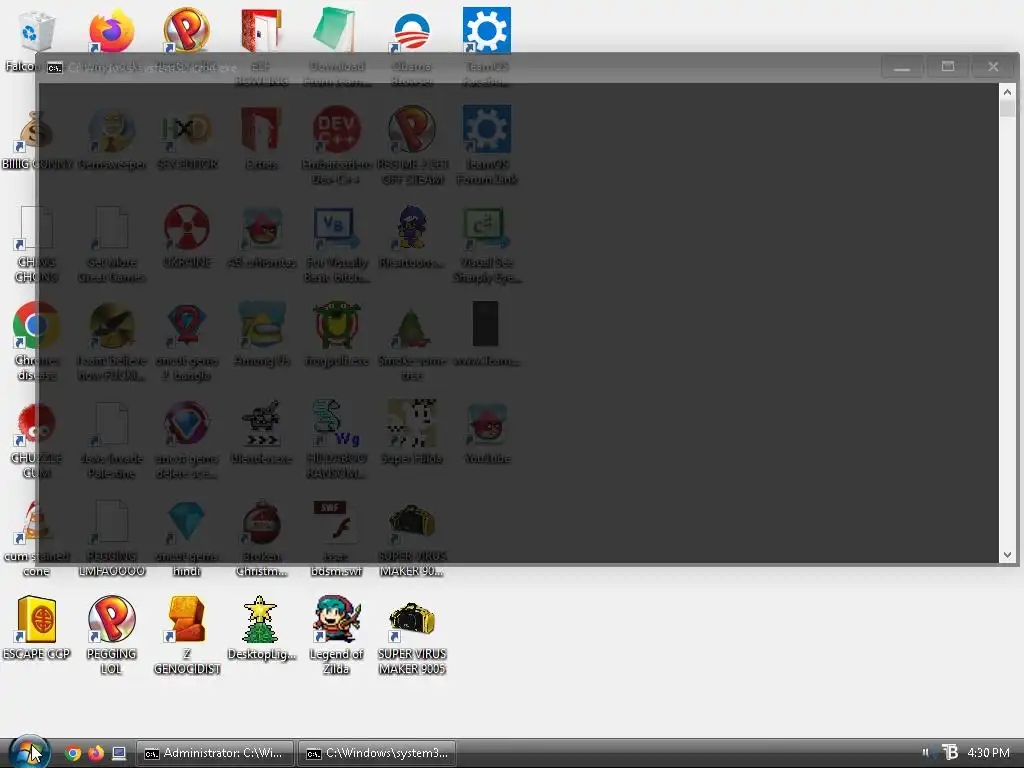Launch the Firefox shortcut on the desktop
Screen dimensions: 1024x768
111,30
